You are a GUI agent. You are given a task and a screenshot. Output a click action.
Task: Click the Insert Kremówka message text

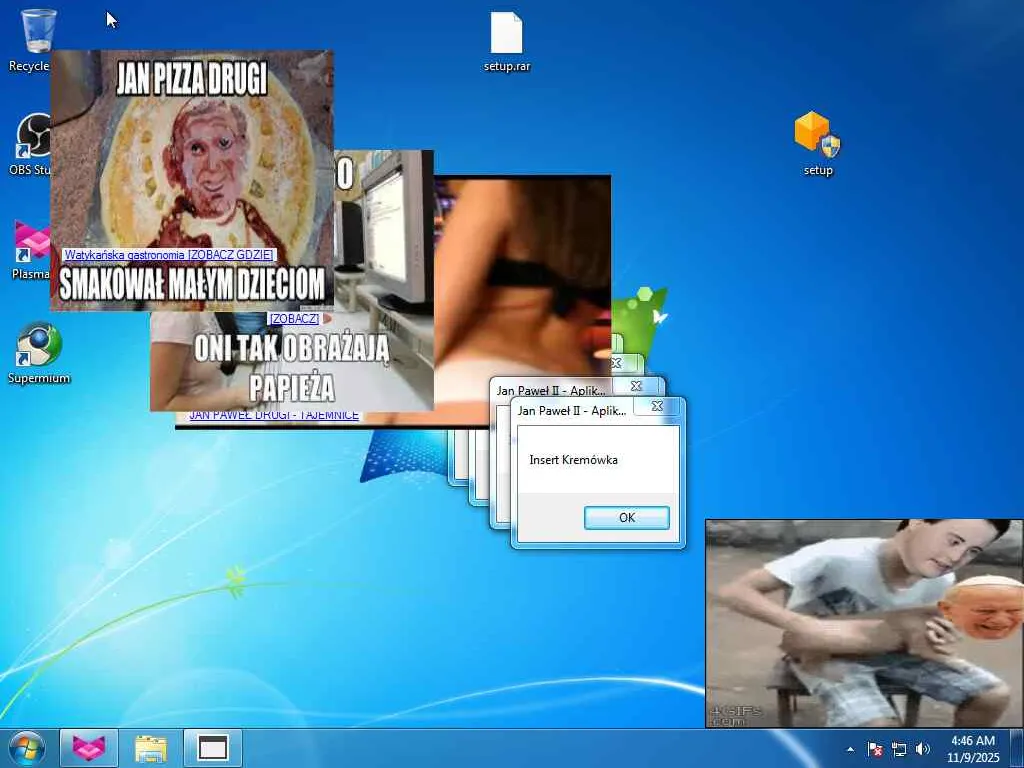[x=573, y=460]
